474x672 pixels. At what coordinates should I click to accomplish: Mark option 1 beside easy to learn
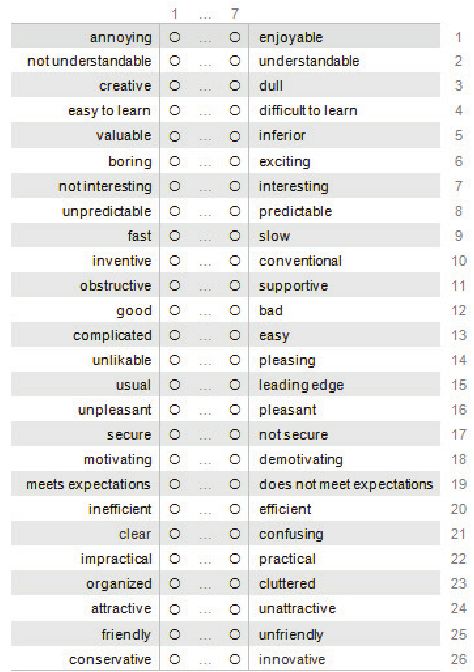[174, 111]
